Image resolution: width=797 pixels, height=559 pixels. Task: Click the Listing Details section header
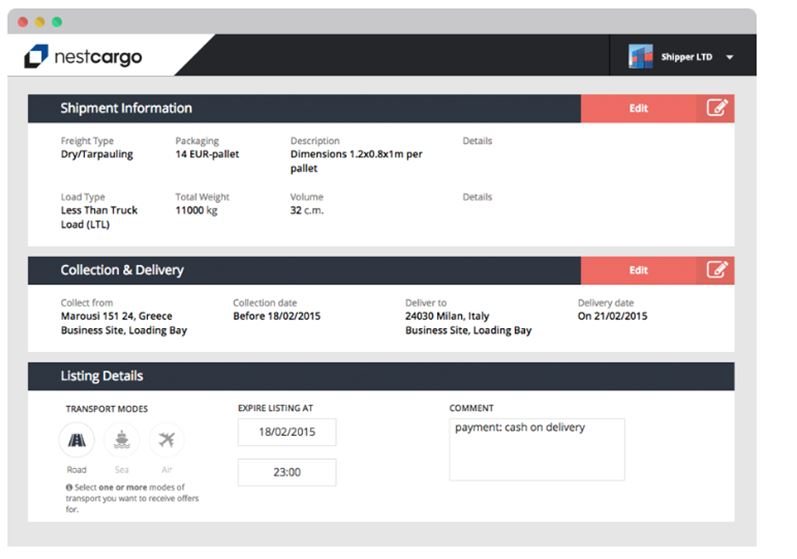(x=102, y=376)
